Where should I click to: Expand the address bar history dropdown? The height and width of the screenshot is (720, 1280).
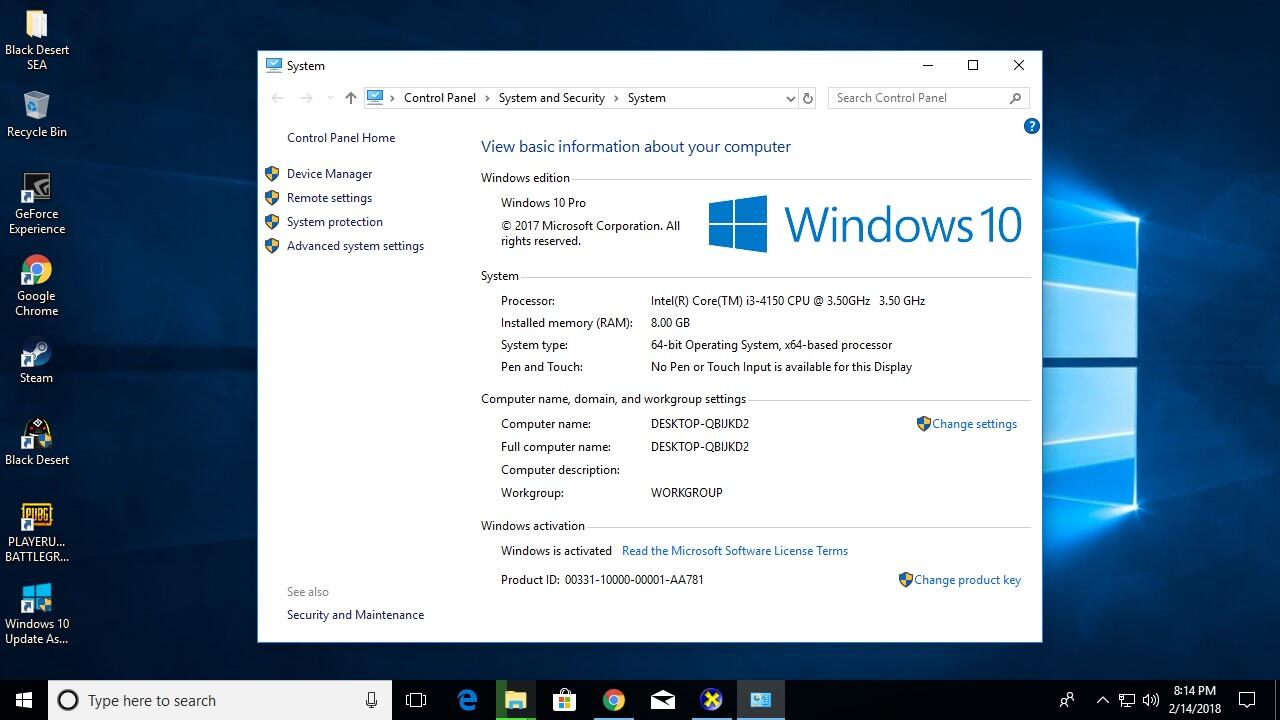[790, 98]
